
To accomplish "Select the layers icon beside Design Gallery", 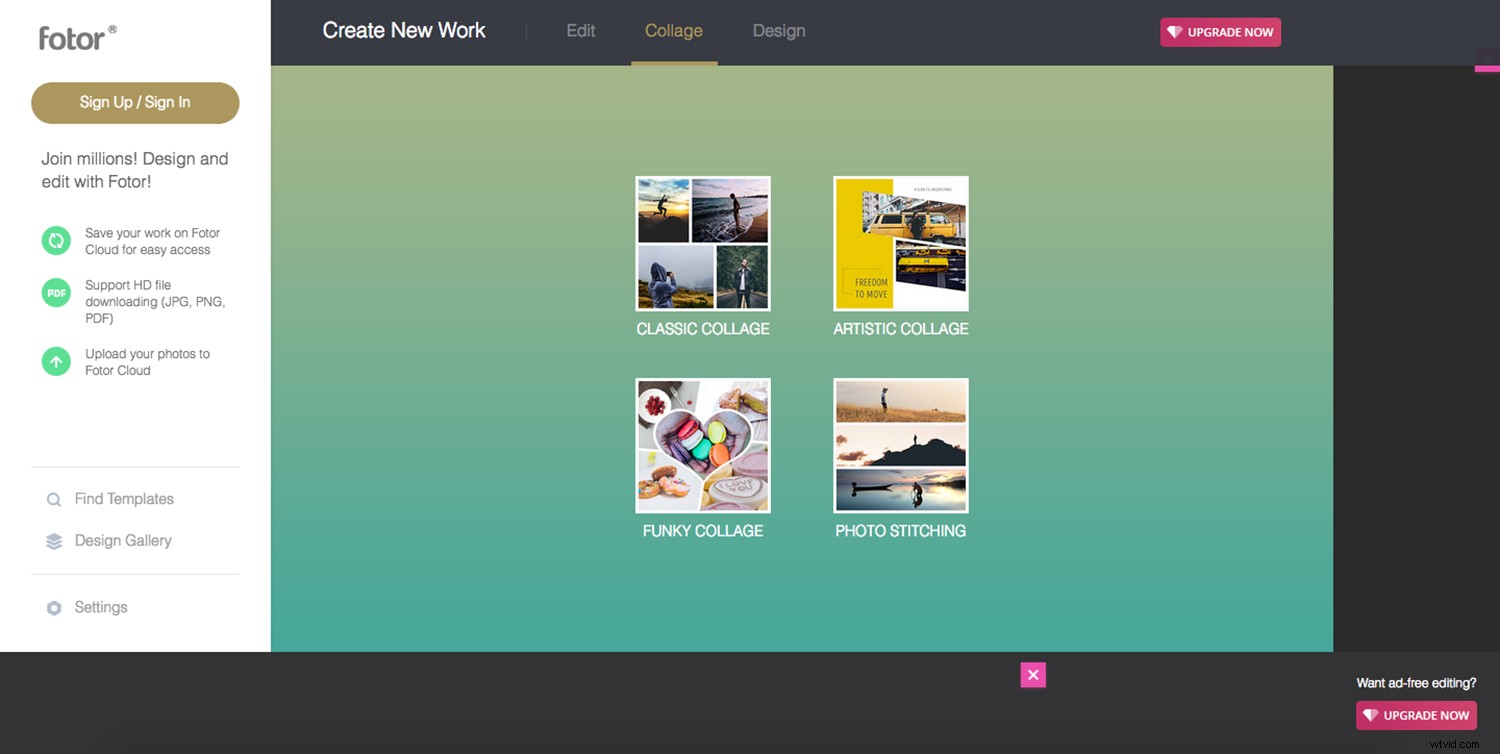I will tap(53, 540).
